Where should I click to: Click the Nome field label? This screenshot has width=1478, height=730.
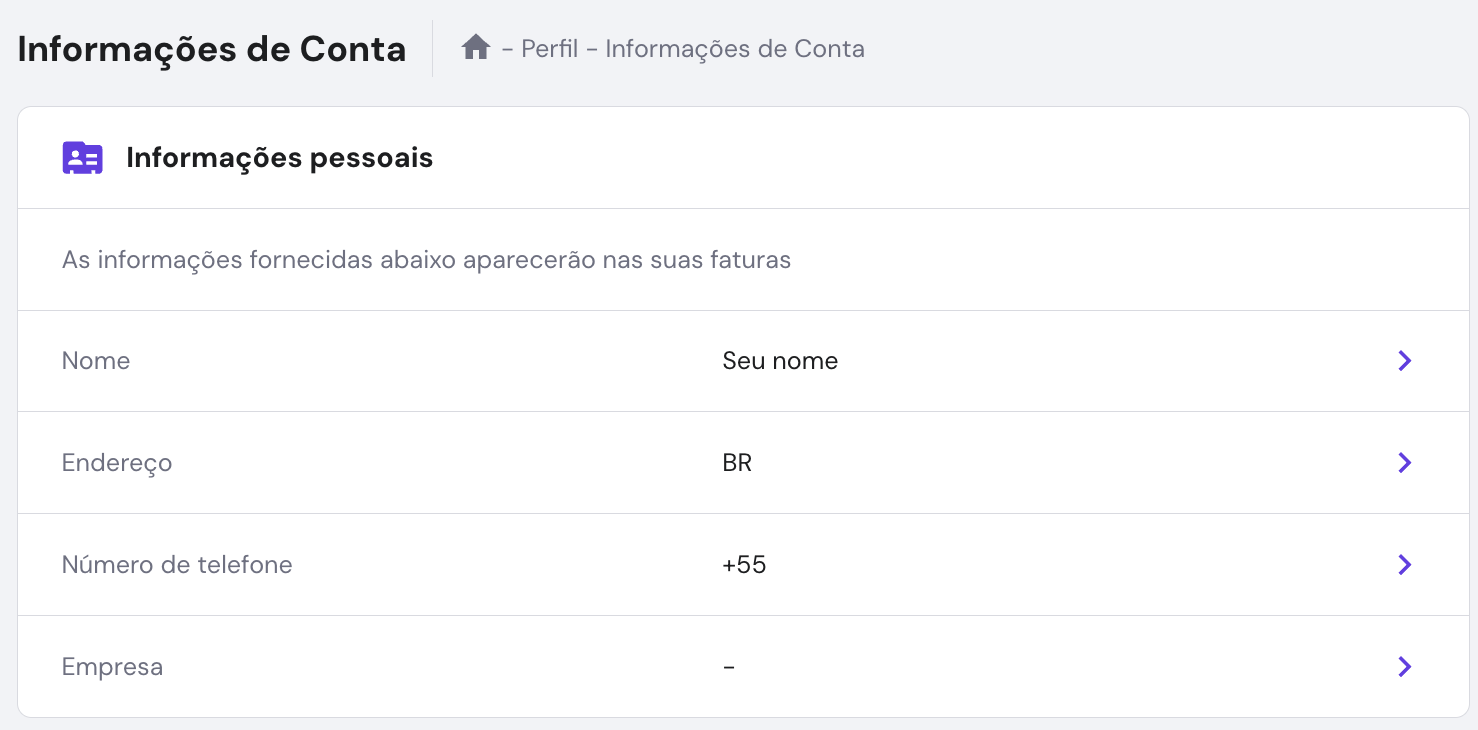pos(96,361)
